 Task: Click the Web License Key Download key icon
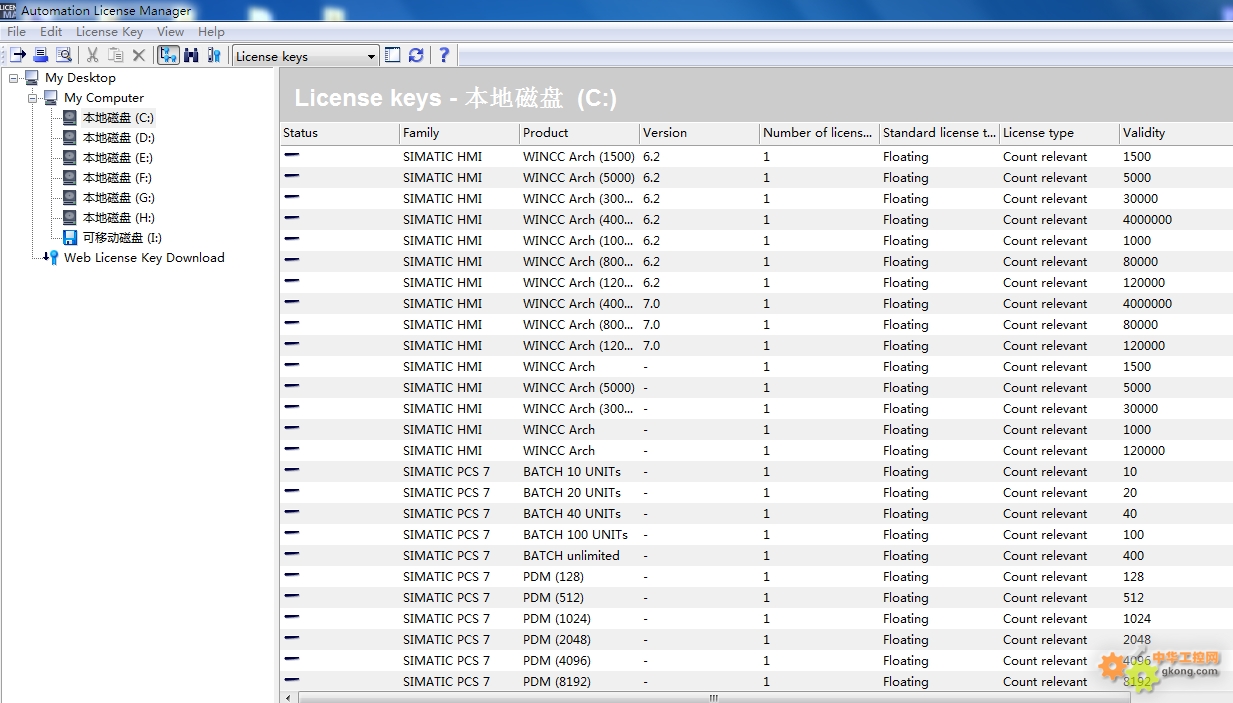point(52,258)
